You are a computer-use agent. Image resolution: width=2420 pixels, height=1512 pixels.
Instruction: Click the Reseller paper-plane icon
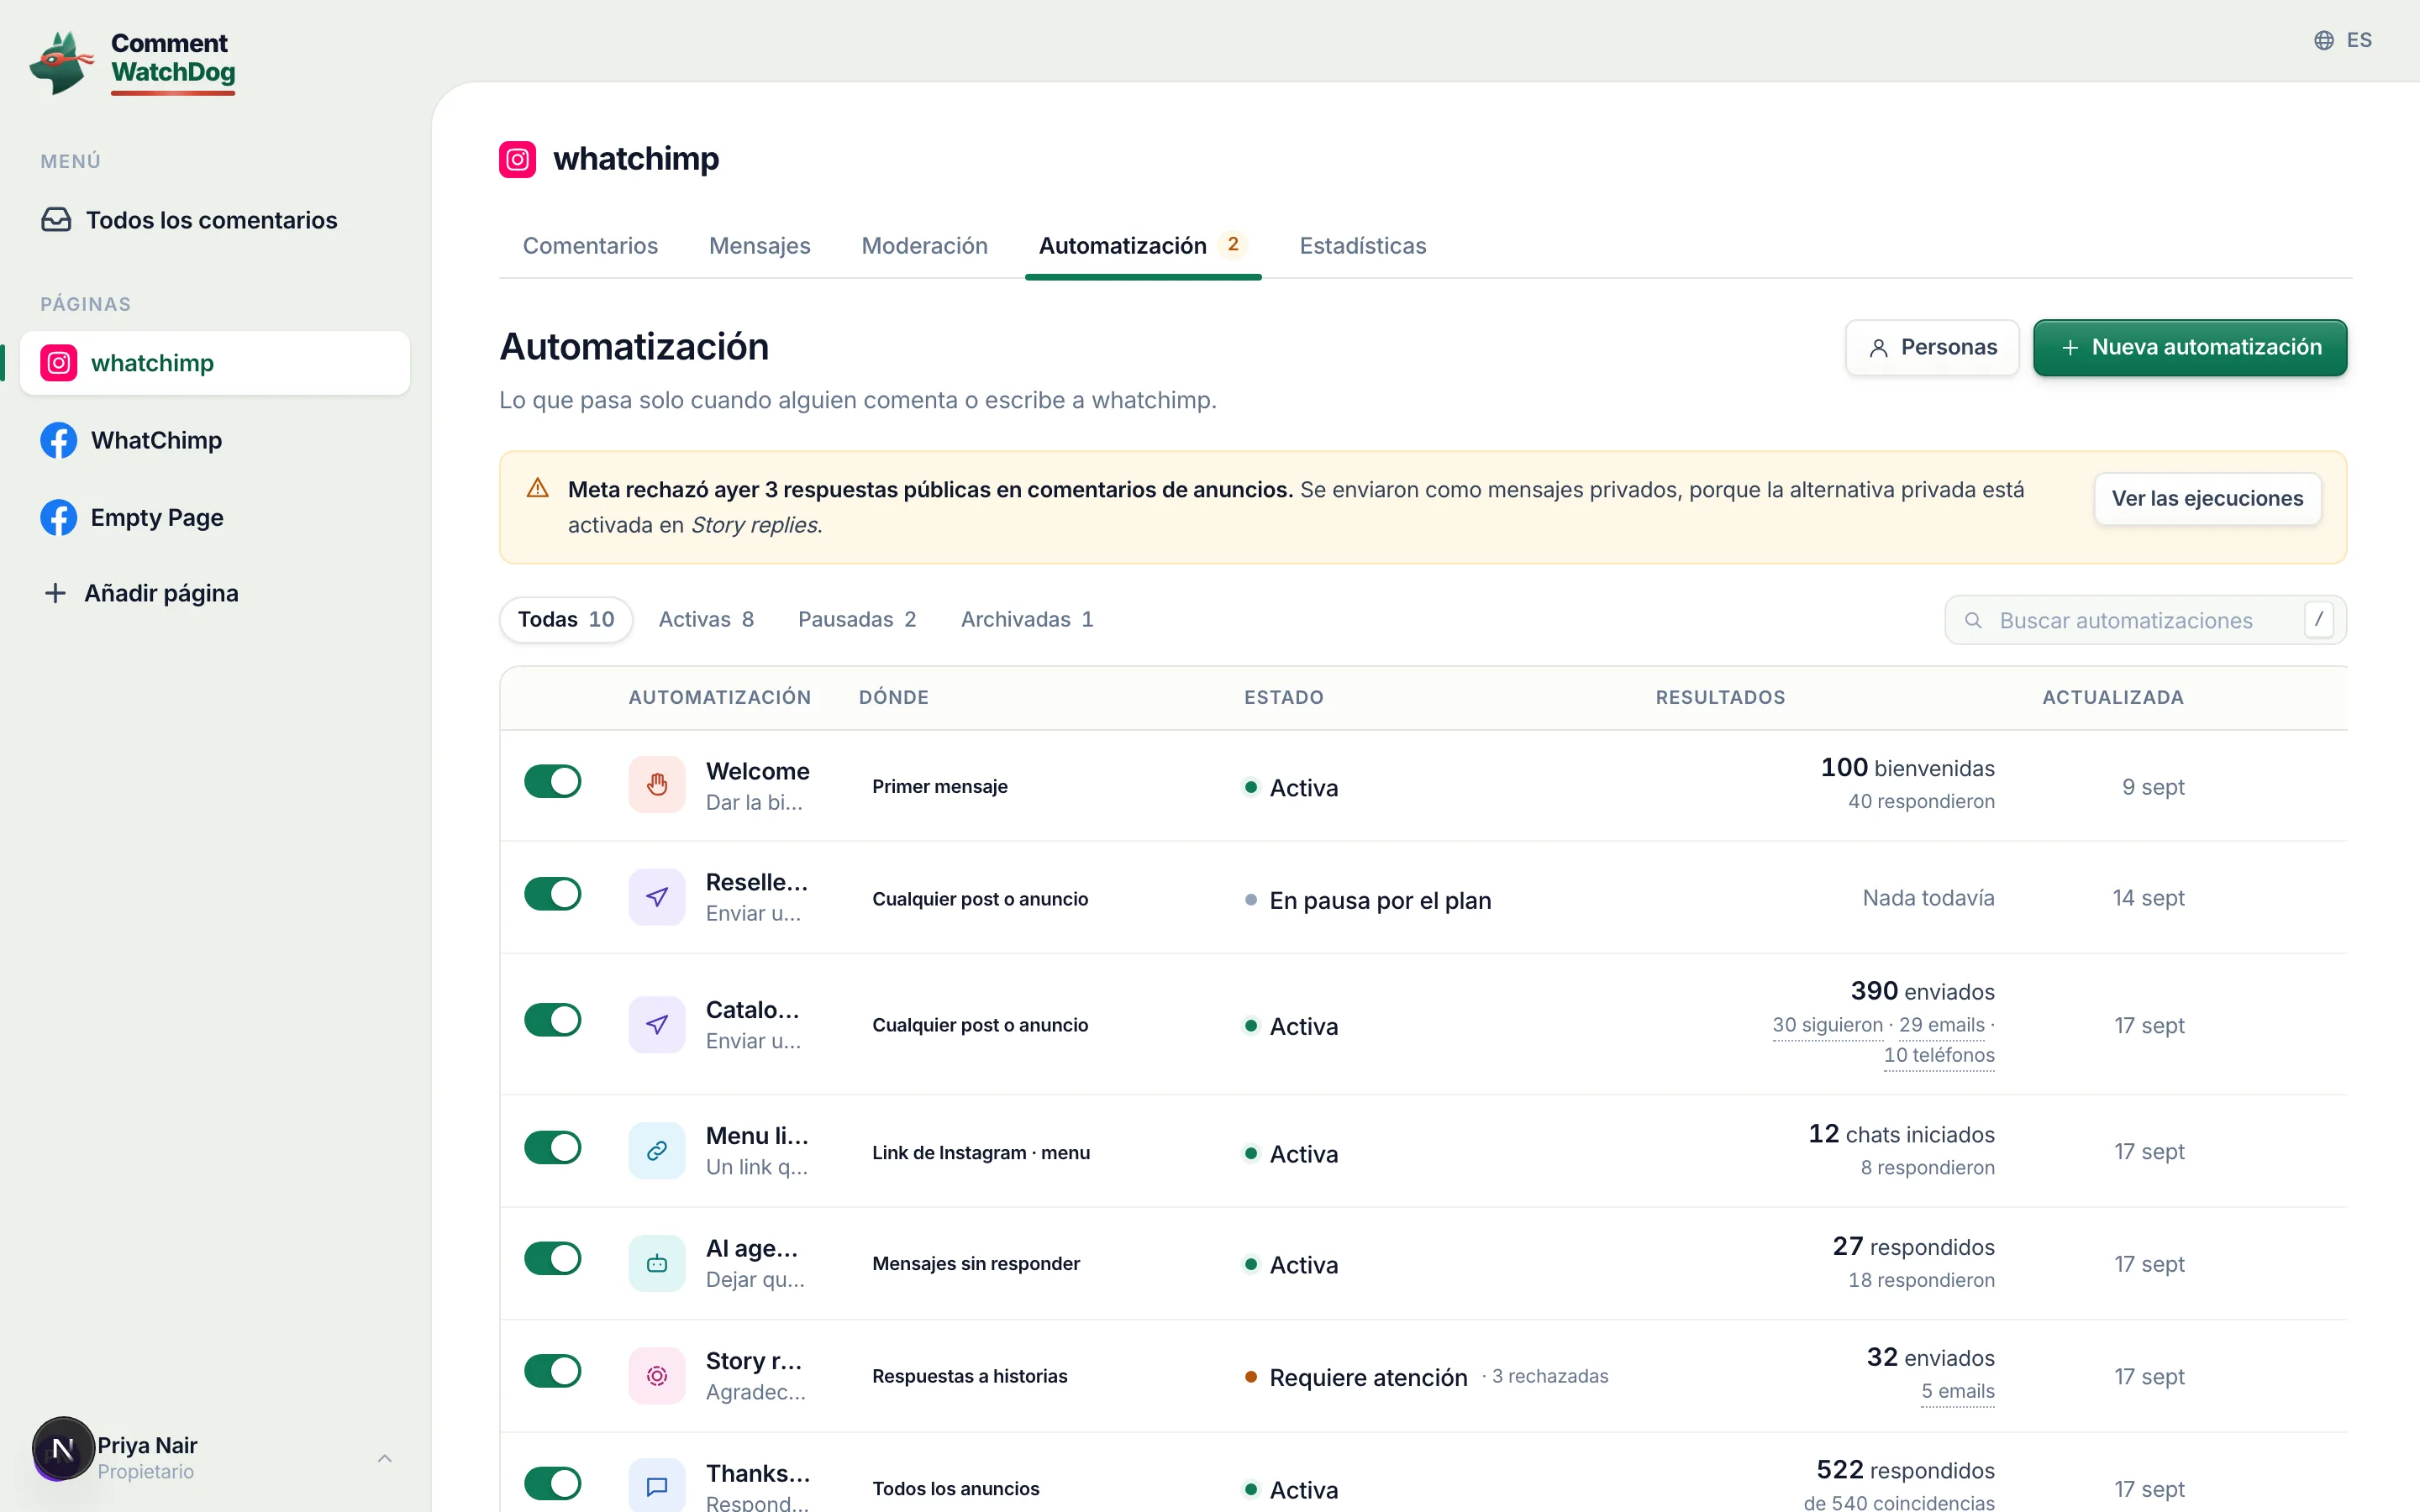tap(657, 897)
